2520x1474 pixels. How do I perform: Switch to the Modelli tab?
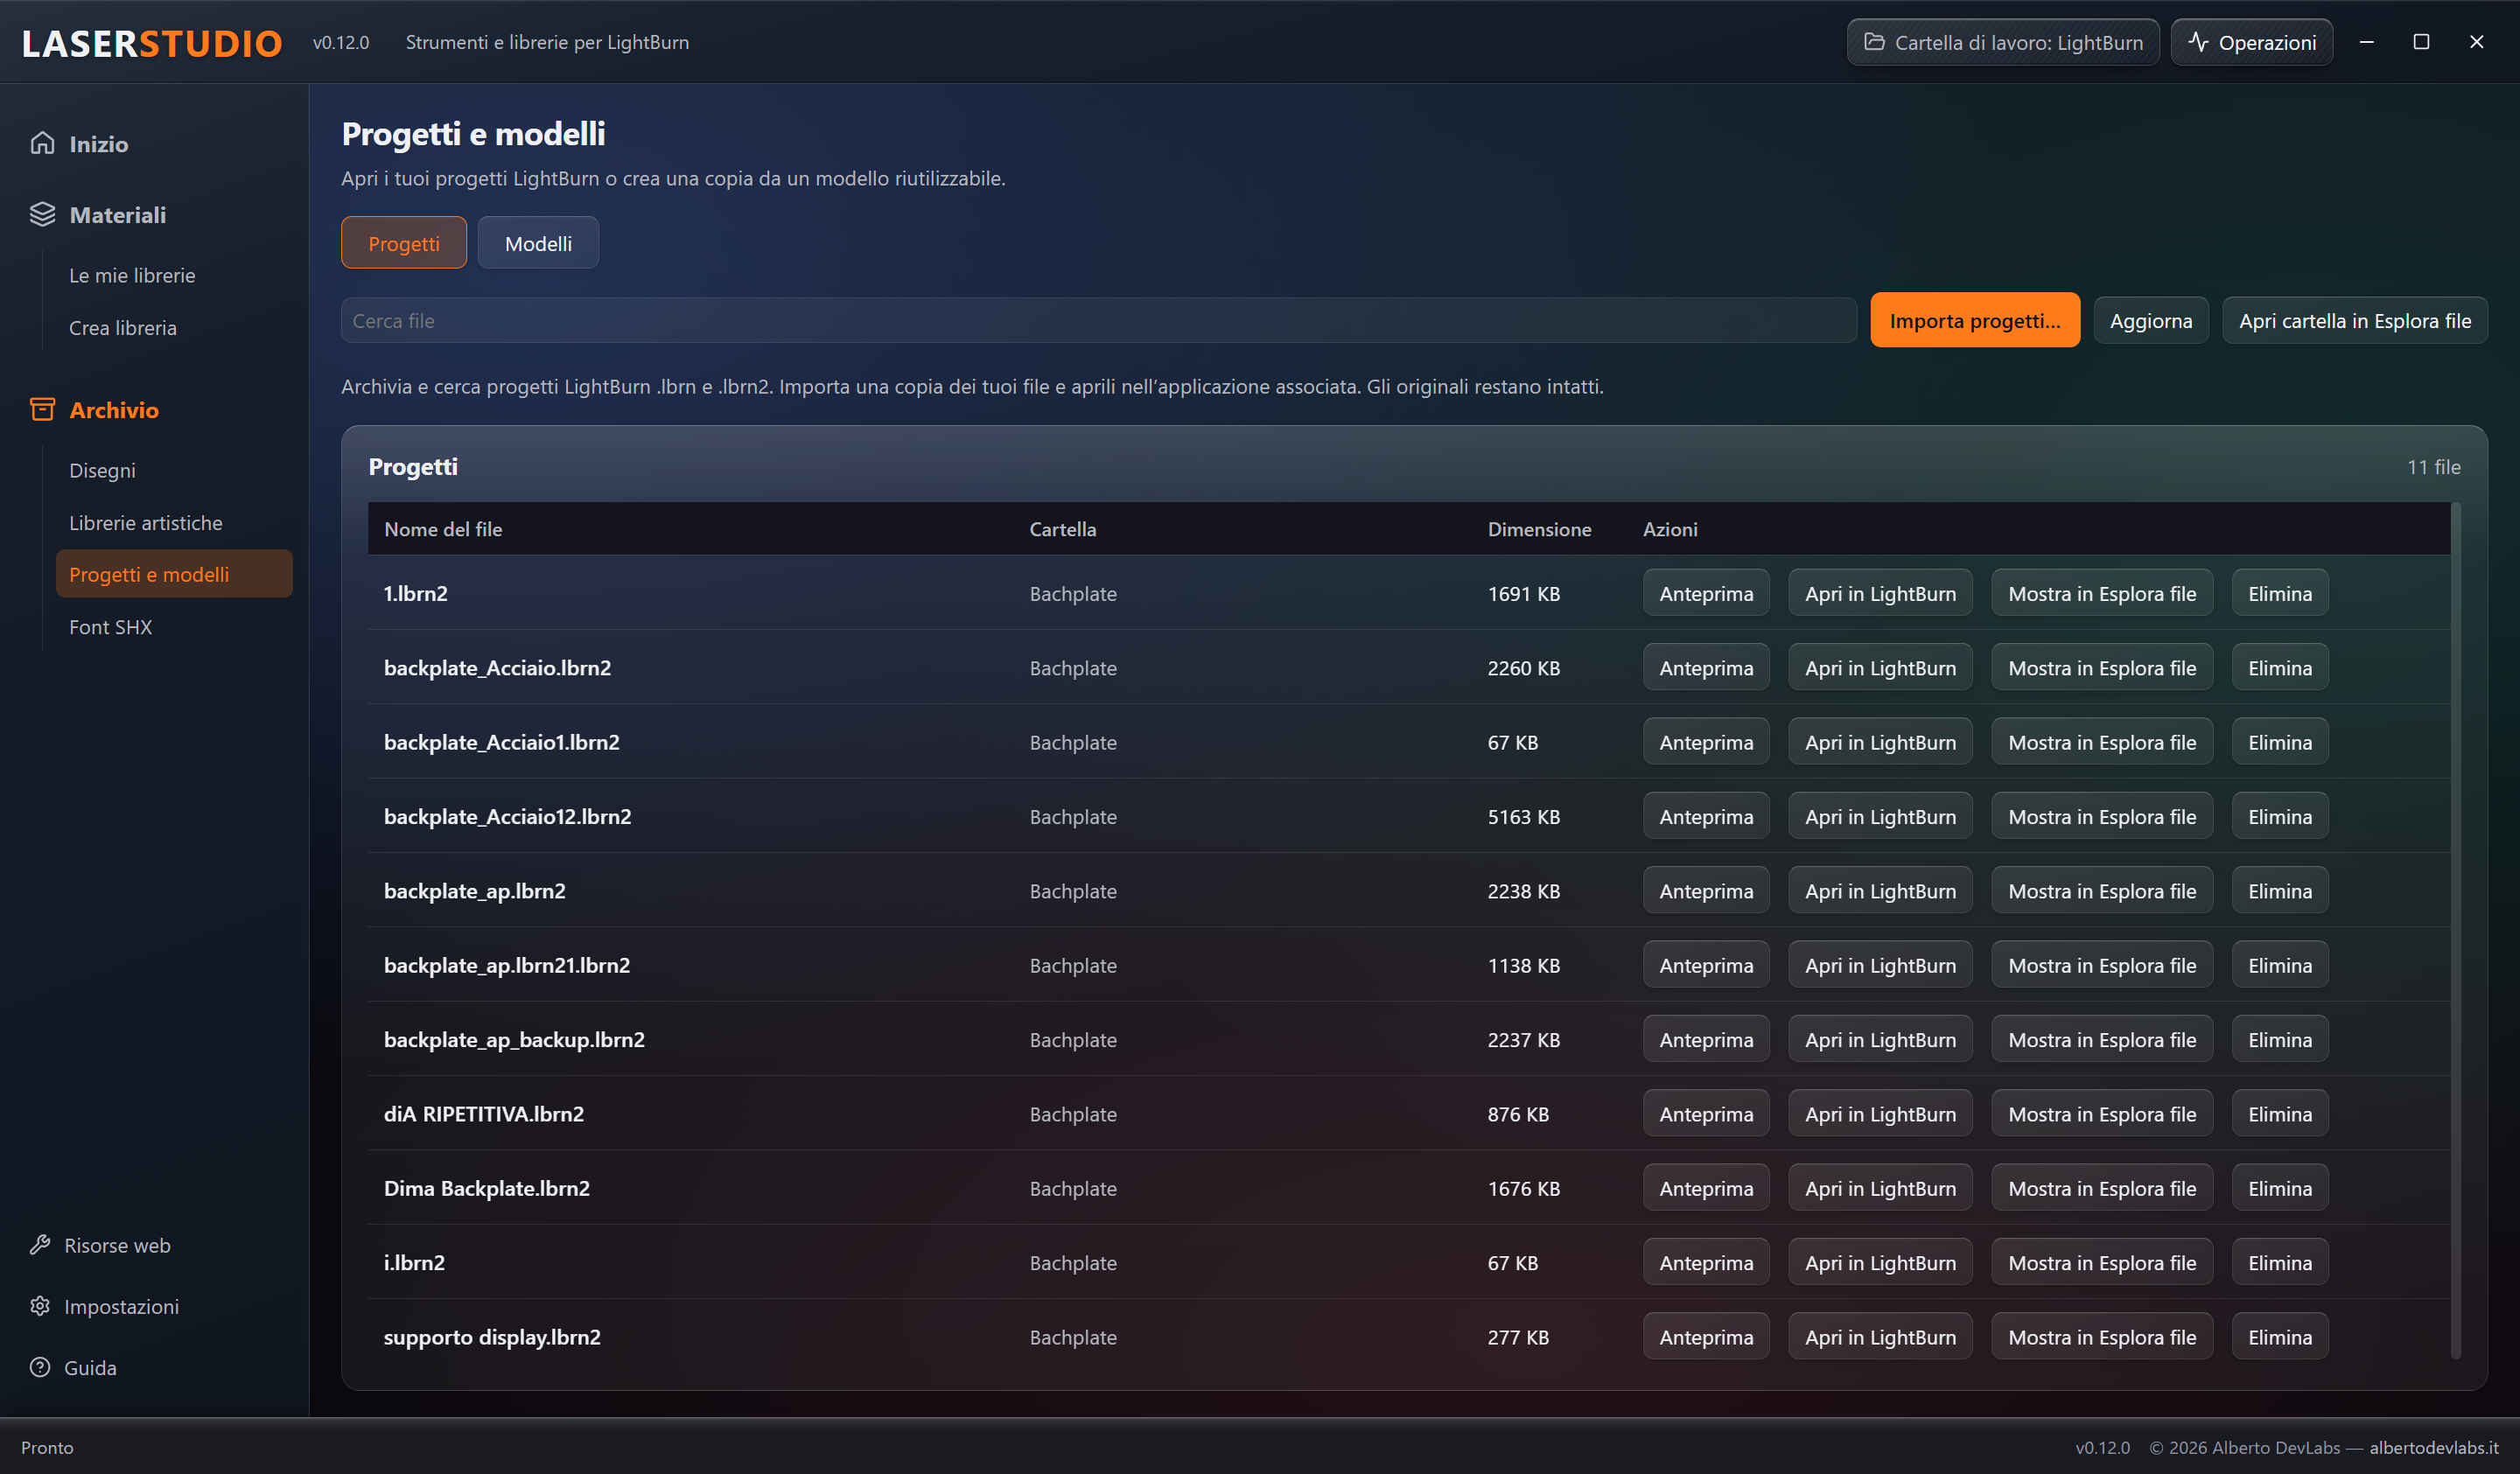(538, 243)
